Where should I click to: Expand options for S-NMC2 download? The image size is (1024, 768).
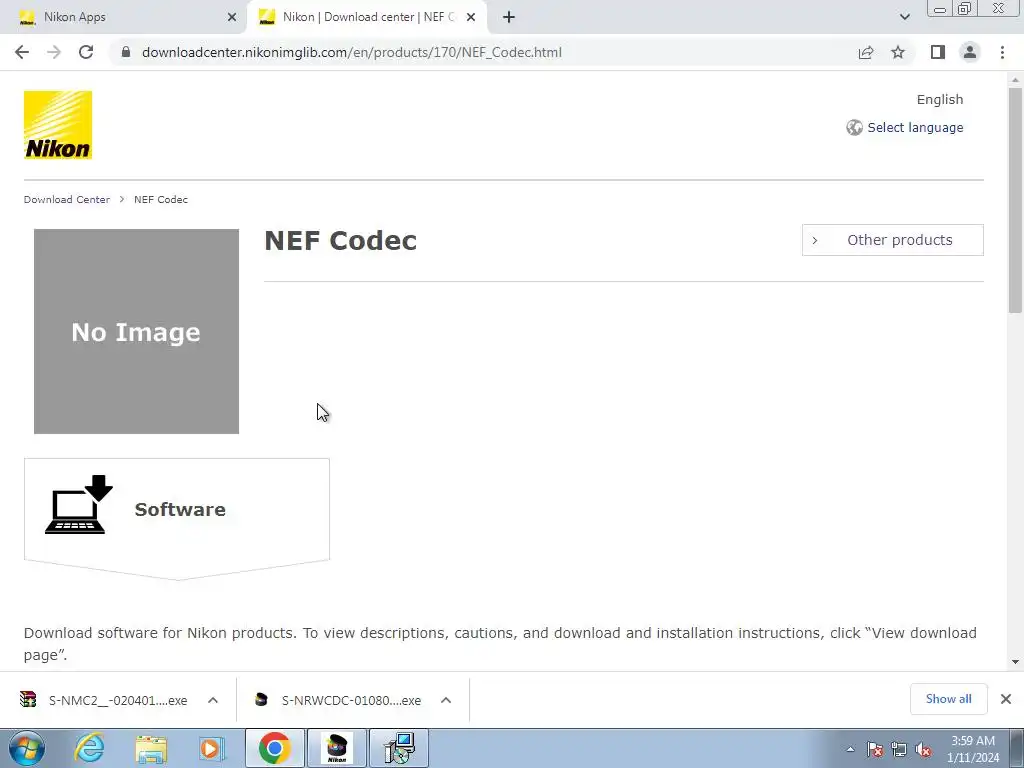coord(213,700)
